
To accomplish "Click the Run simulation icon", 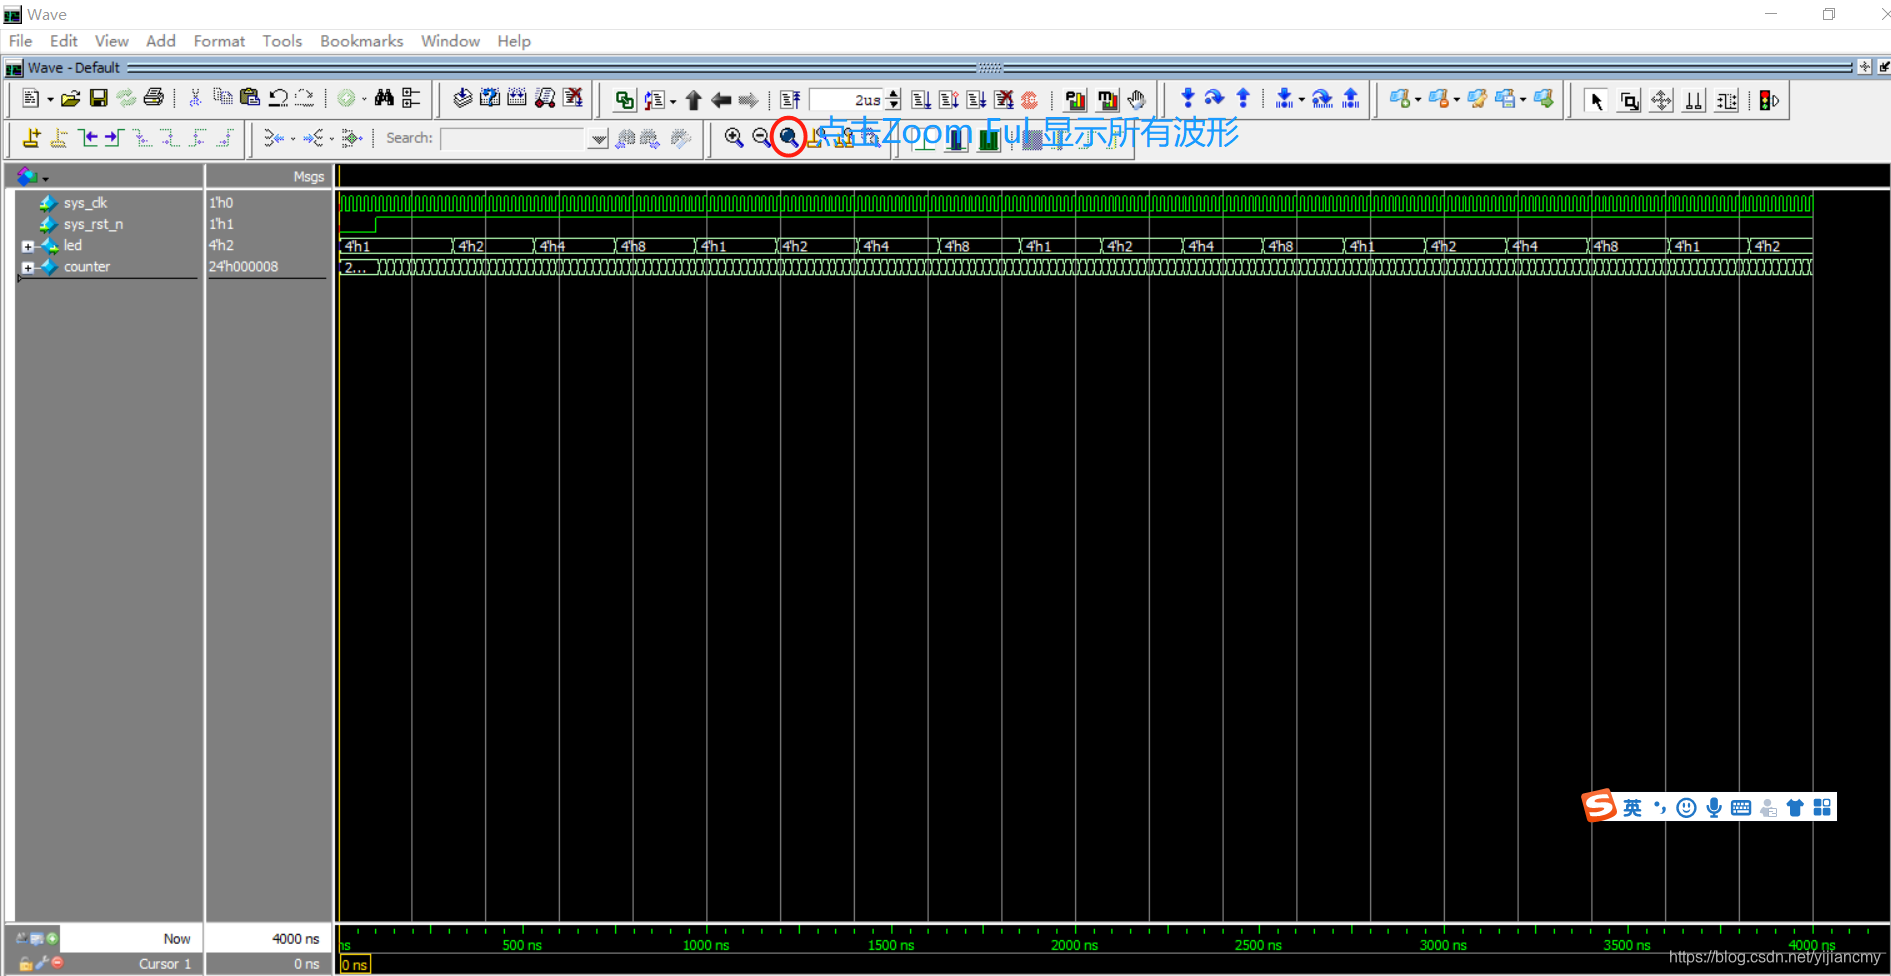I will coord(921,100).
